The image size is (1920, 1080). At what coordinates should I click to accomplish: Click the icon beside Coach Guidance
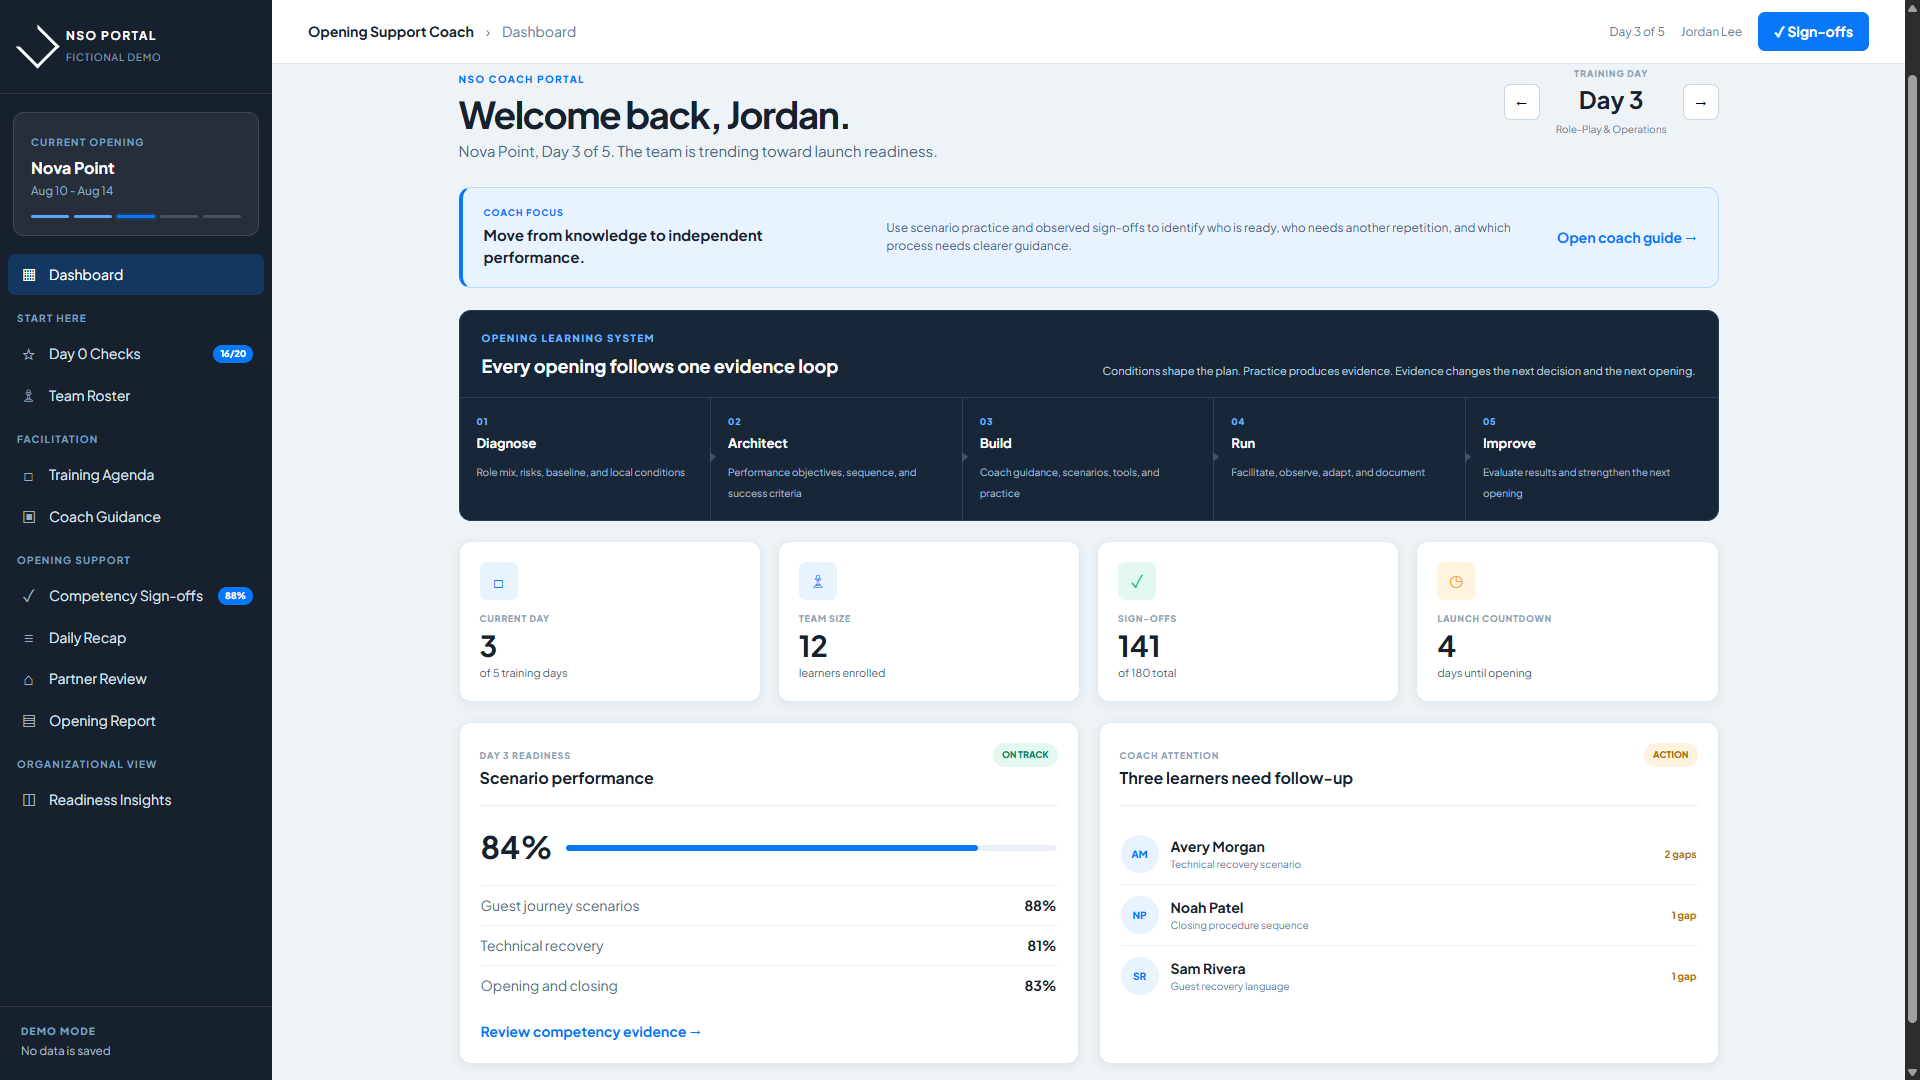tap(29, 517)
